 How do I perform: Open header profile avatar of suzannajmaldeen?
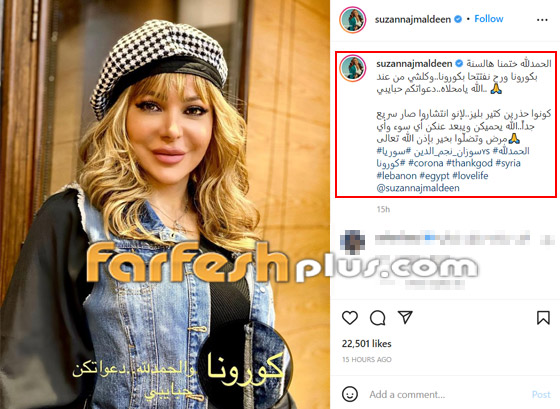point(352,19)
